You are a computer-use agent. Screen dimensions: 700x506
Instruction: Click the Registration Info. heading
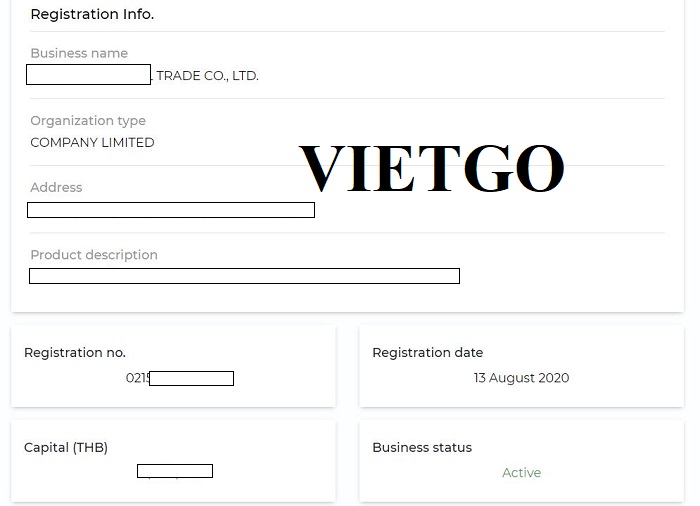pyautogui.click(x=92, y=15)
